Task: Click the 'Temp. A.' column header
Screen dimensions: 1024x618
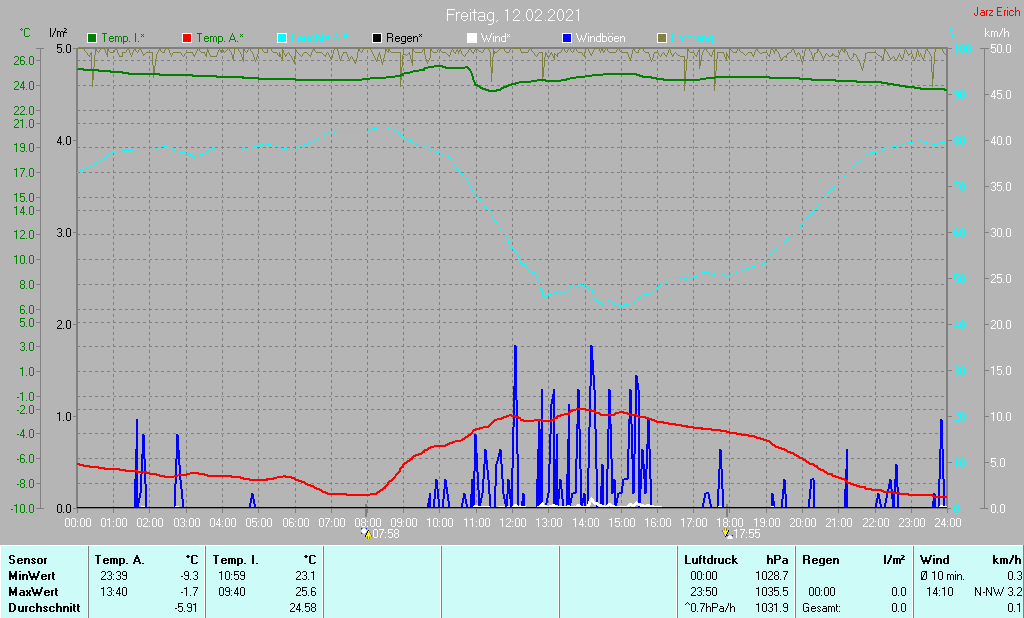Action: (x=120, y=560)
